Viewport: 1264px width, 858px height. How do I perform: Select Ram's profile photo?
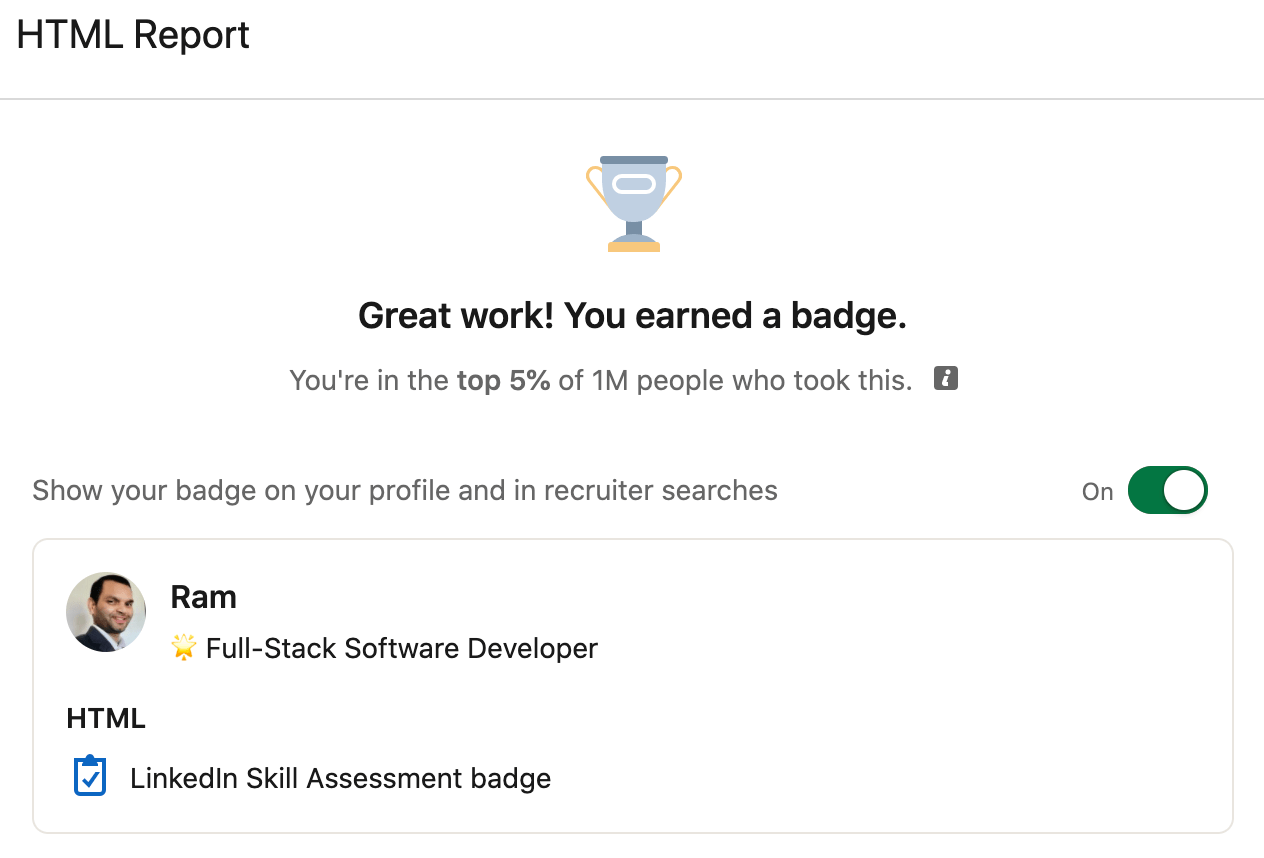point(105,611)
